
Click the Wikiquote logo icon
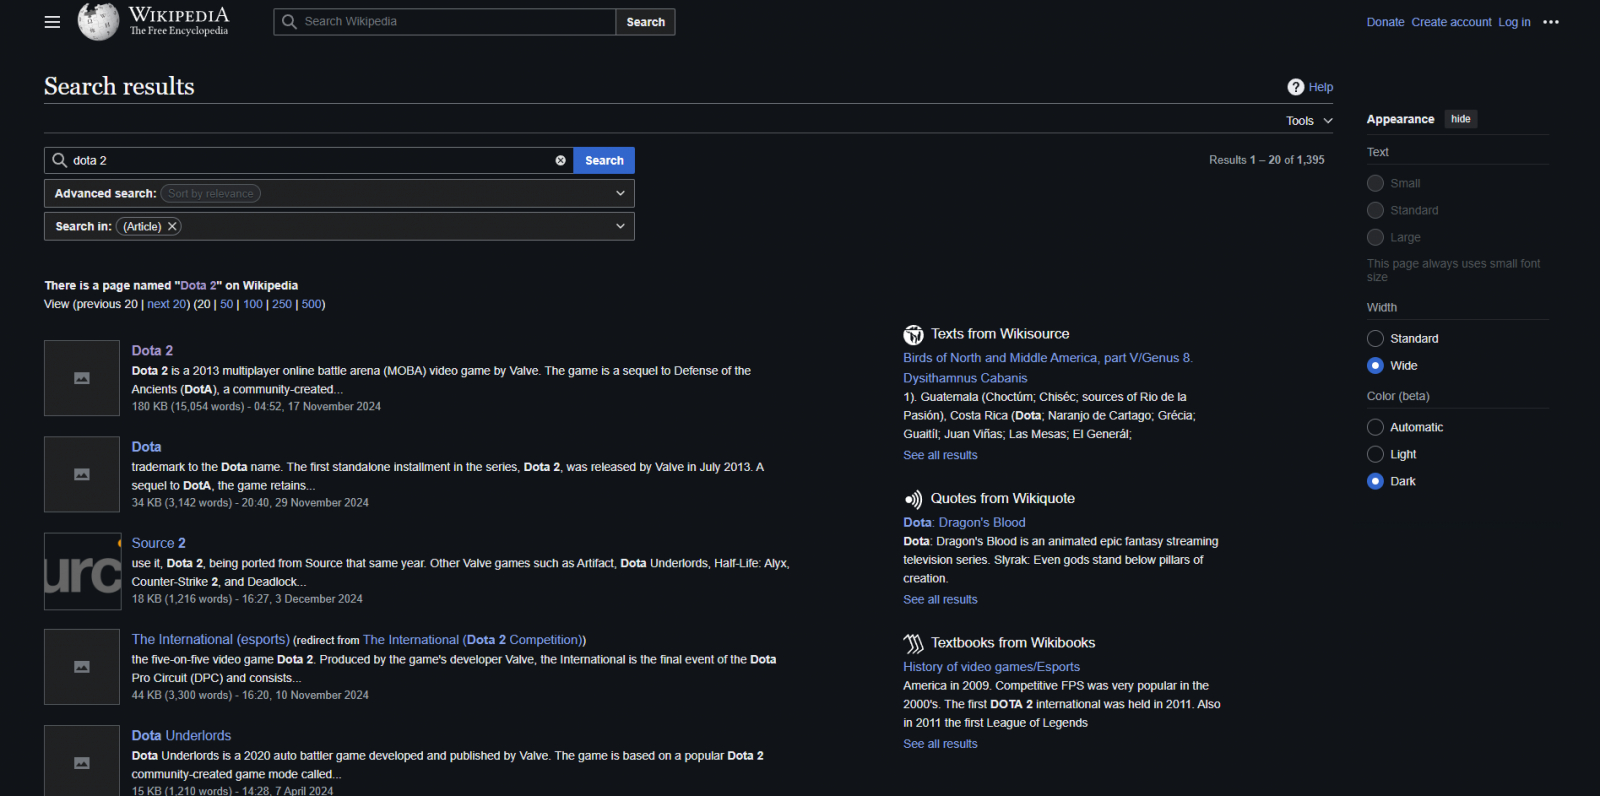(913, 499)
